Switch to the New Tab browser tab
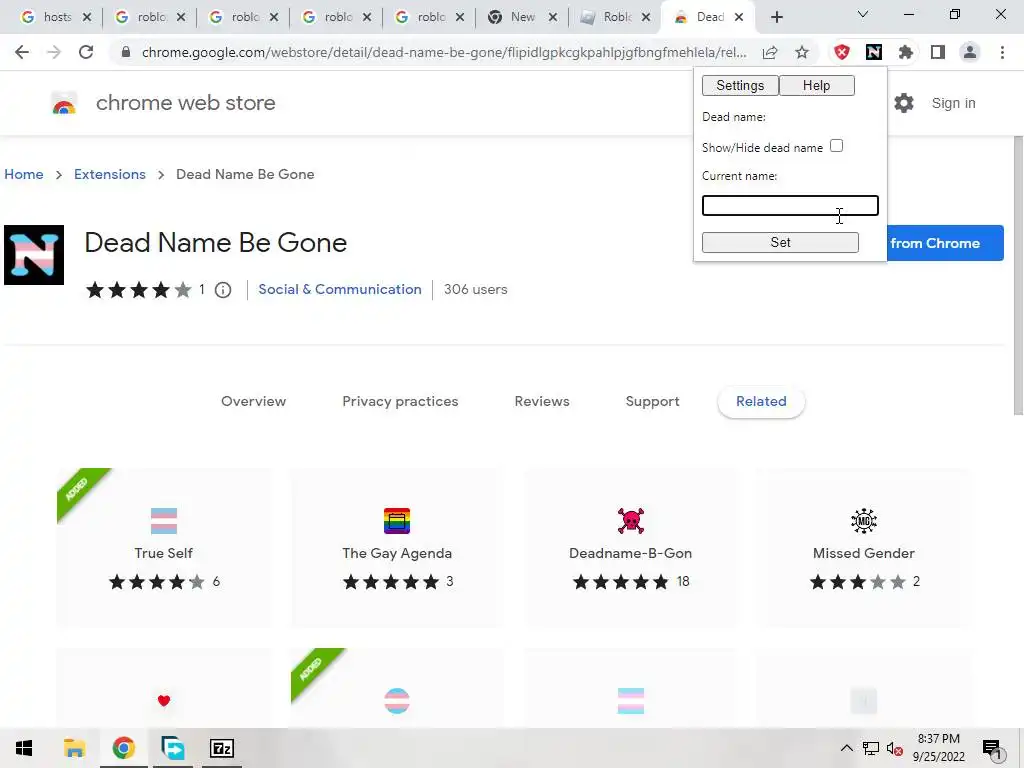Screen dimensions: 1024x768 coord(522,17)
